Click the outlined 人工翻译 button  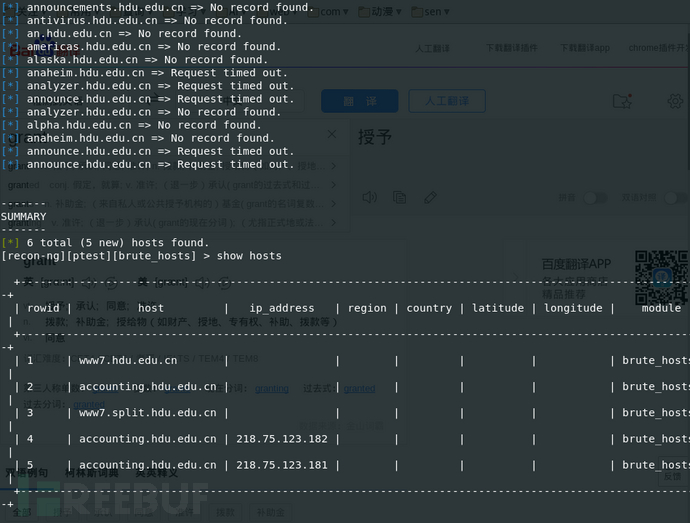[x=447, y=101]
